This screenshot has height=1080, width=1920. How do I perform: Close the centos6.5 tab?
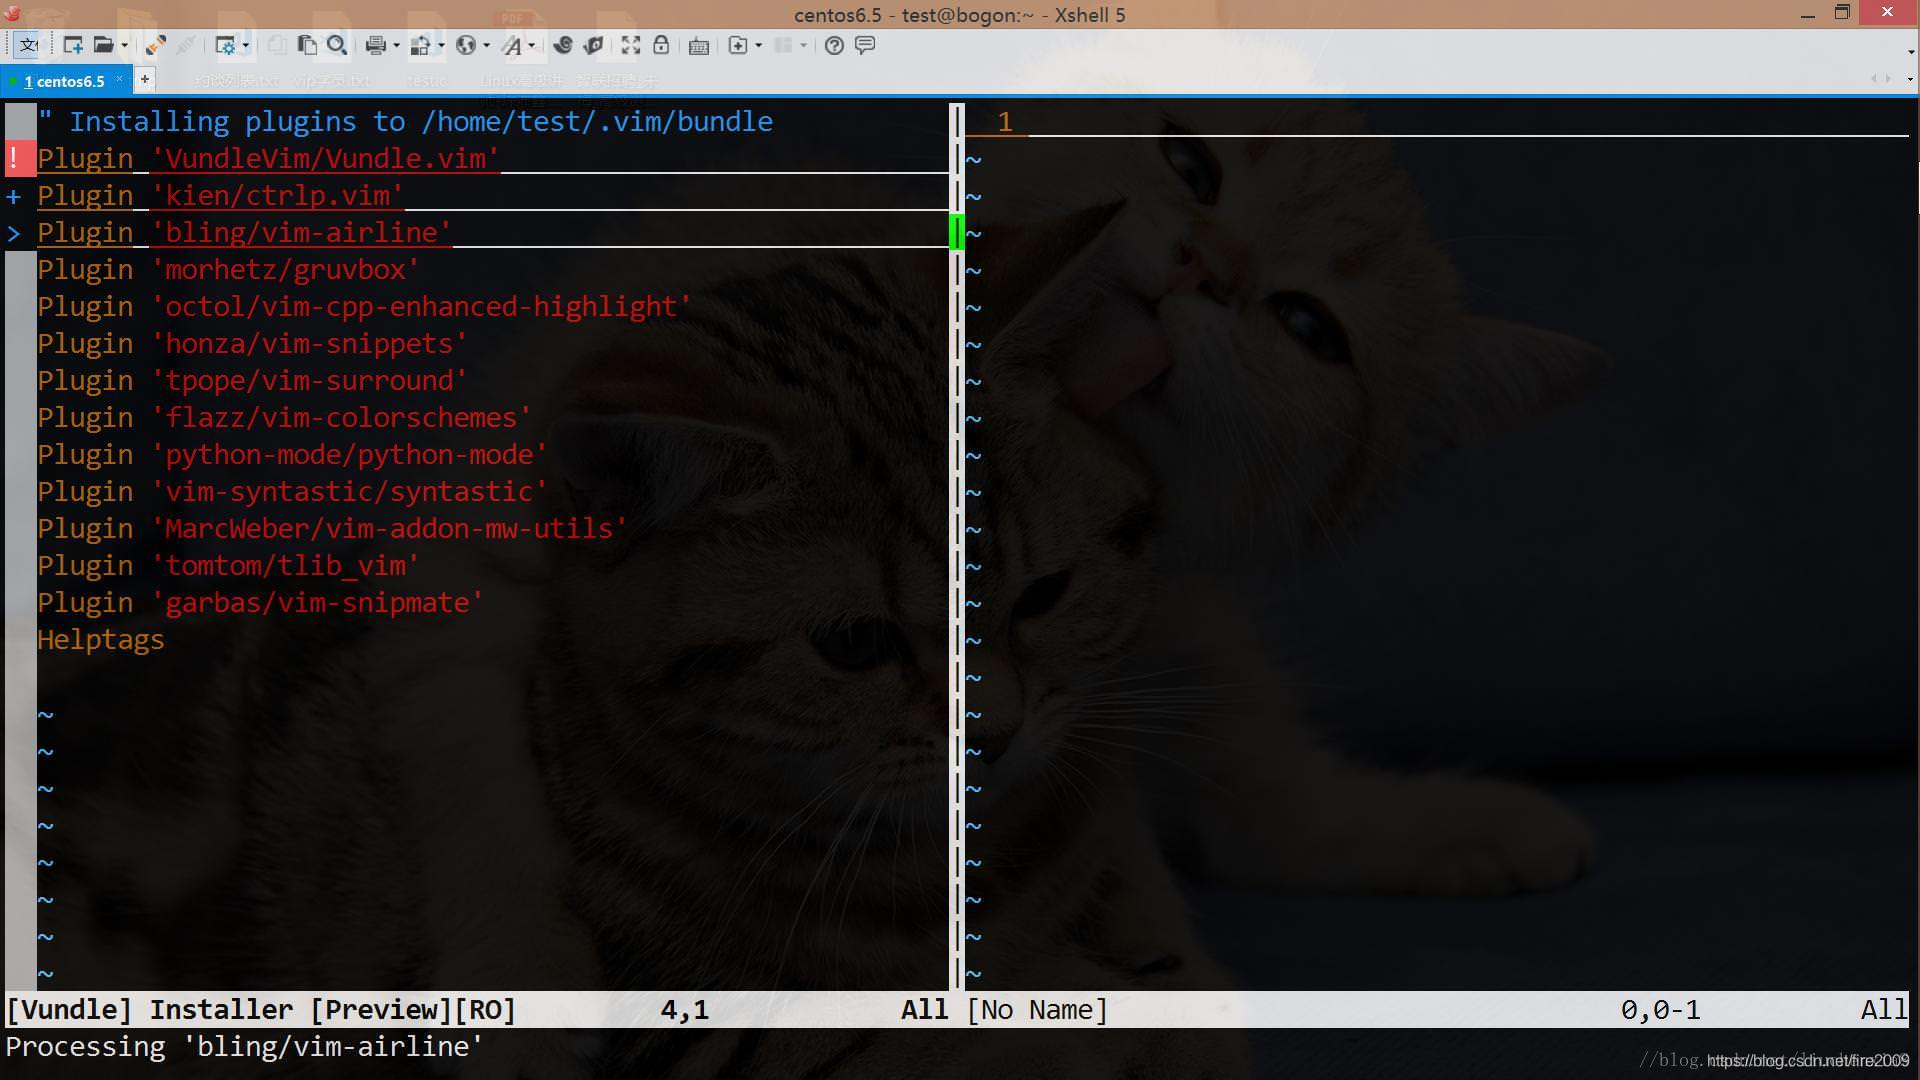point(119,79)
